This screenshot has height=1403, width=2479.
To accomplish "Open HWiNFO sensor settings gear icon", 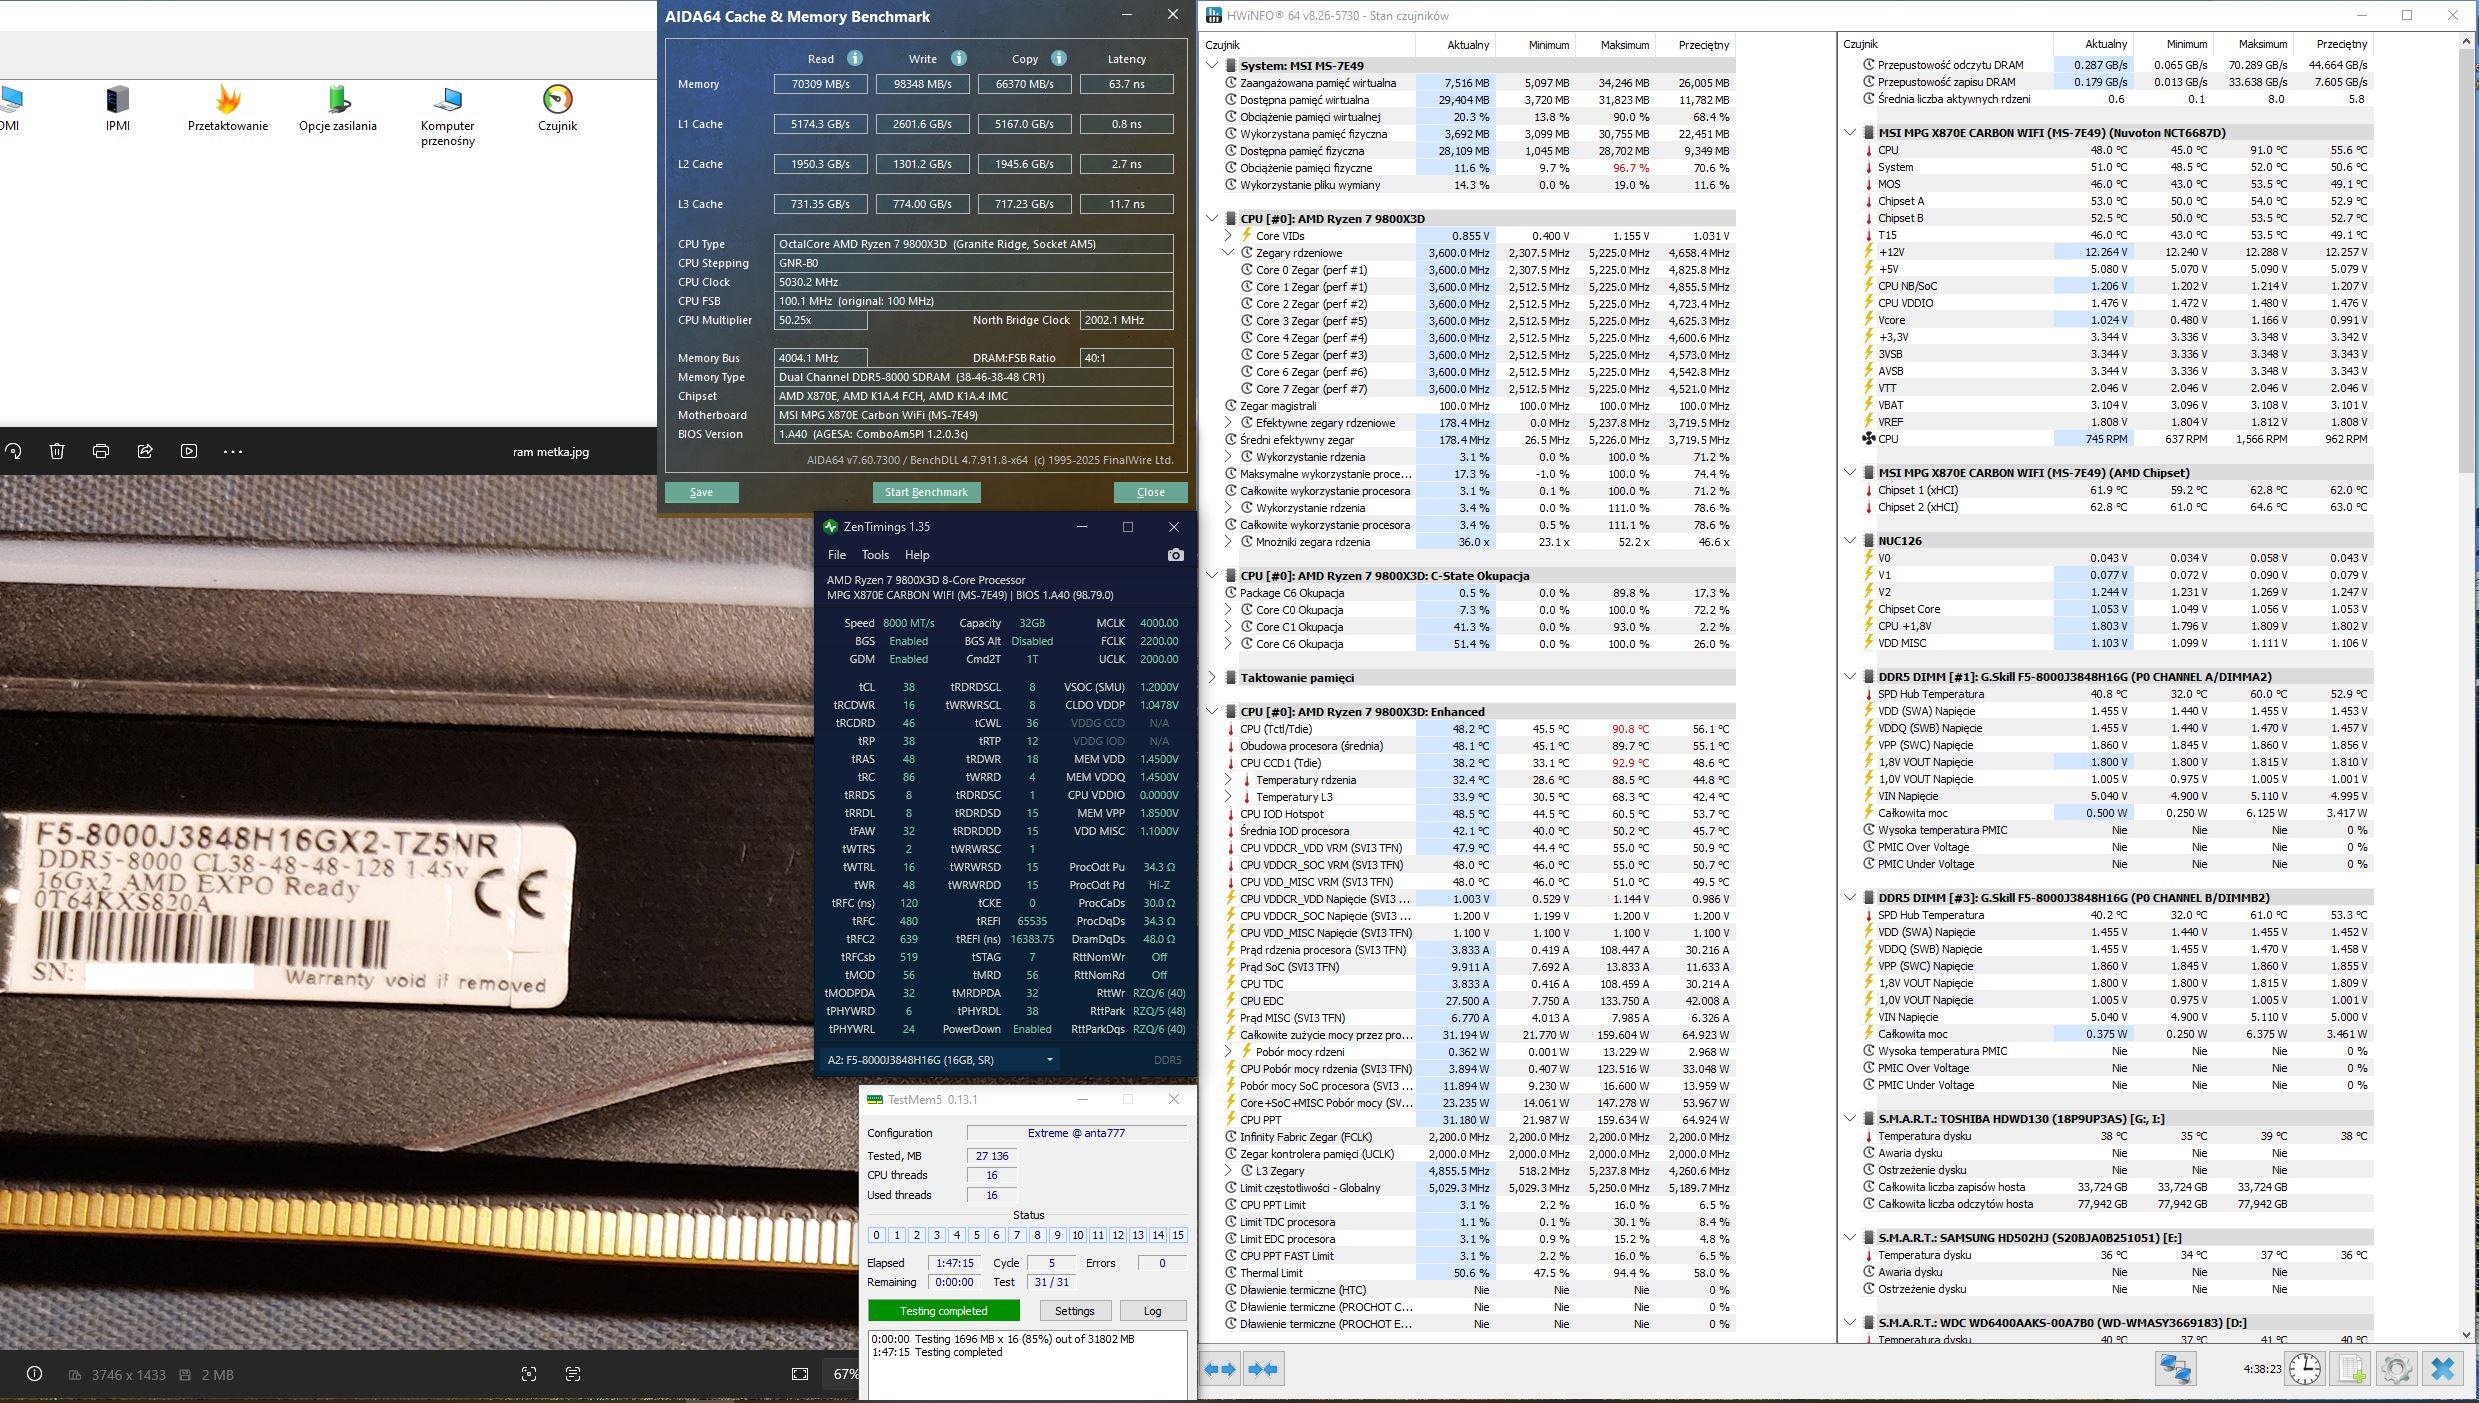I will tap(2396, 1369).
